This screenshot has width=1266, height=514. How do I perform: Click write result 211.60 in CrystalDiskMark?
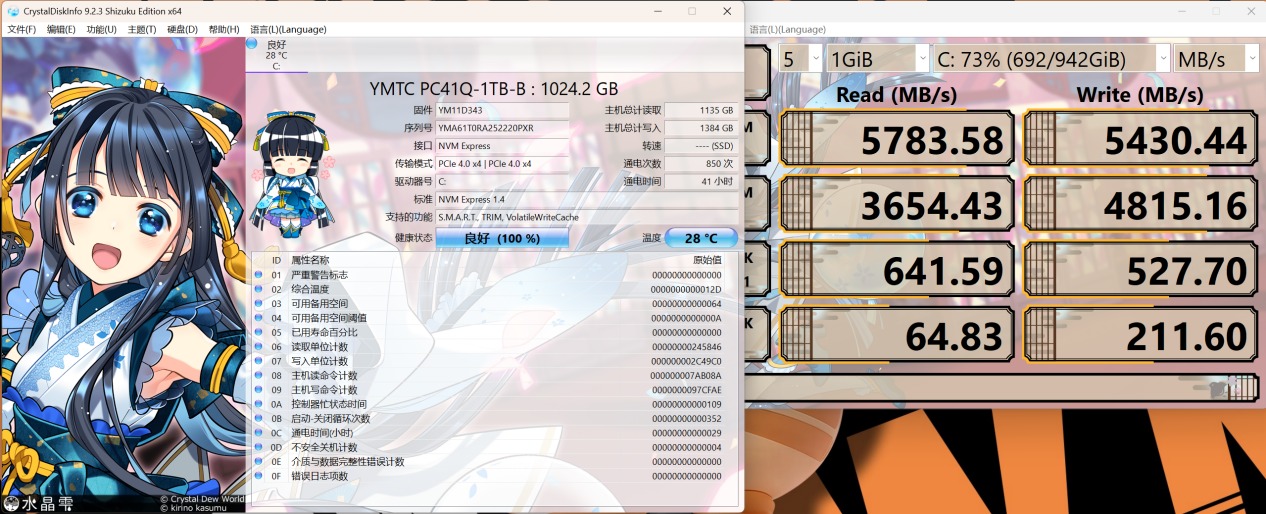point(1141,336)
